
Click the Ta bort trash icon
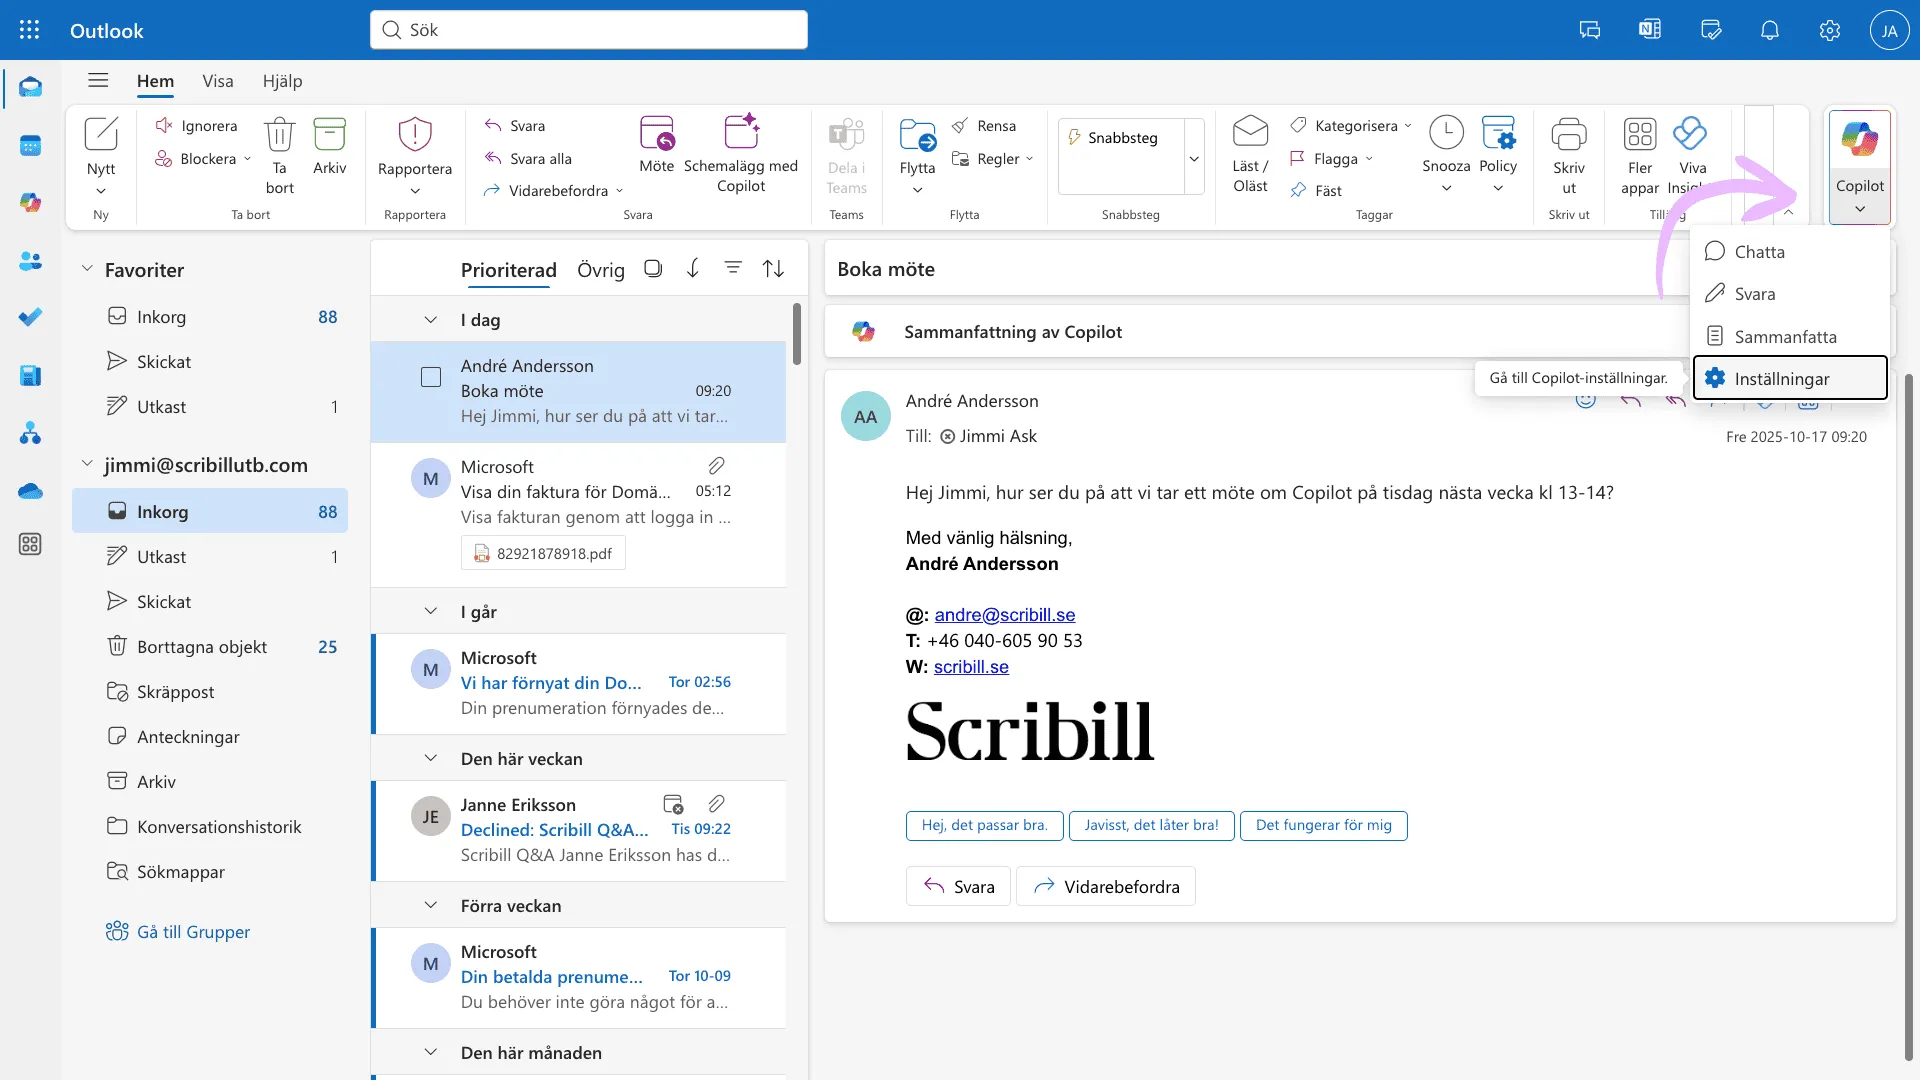click(280, 155)
